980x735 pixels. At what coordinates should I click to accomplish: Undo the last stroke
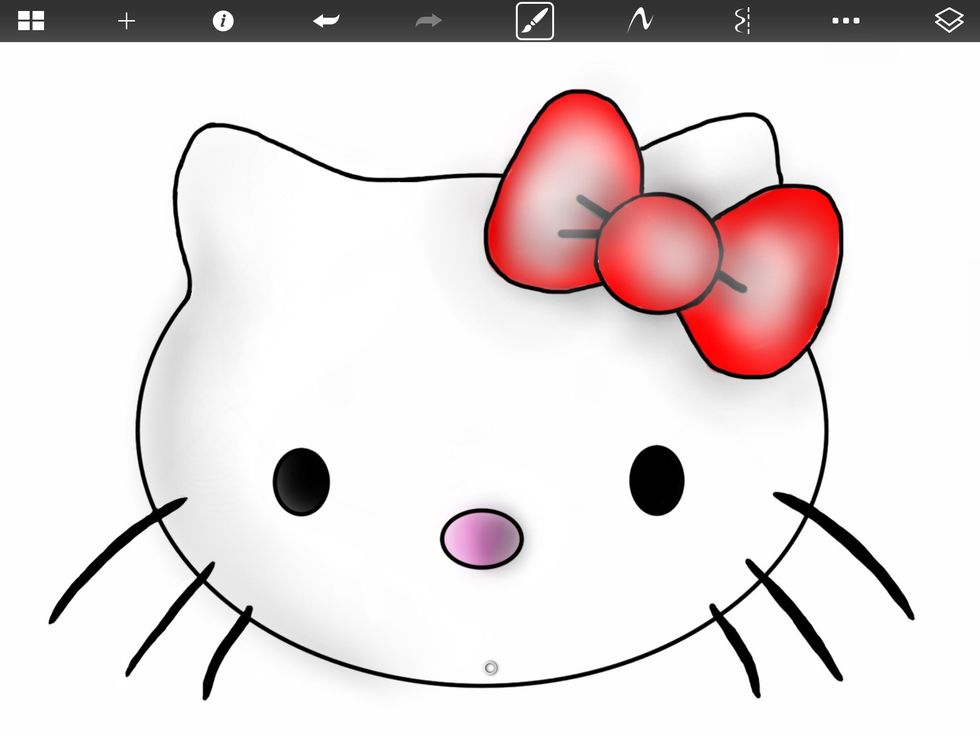pos(326,21)
